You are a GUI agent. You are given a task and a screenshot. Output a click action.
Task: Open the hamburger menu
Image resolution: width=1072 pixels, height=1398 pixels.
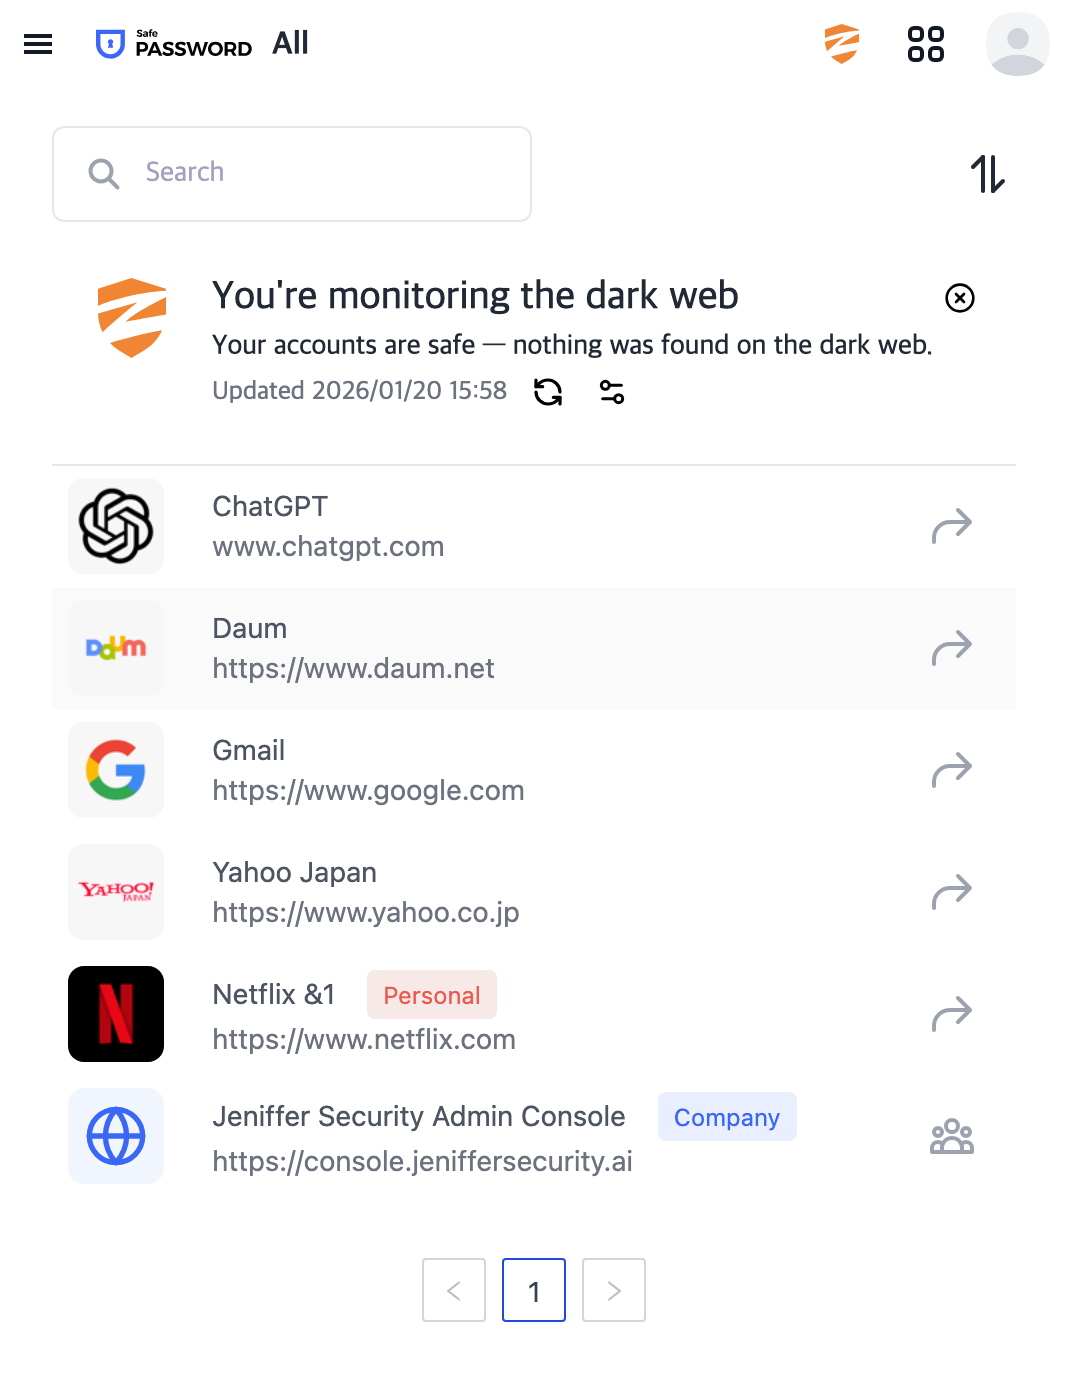[x=38, y=44]
